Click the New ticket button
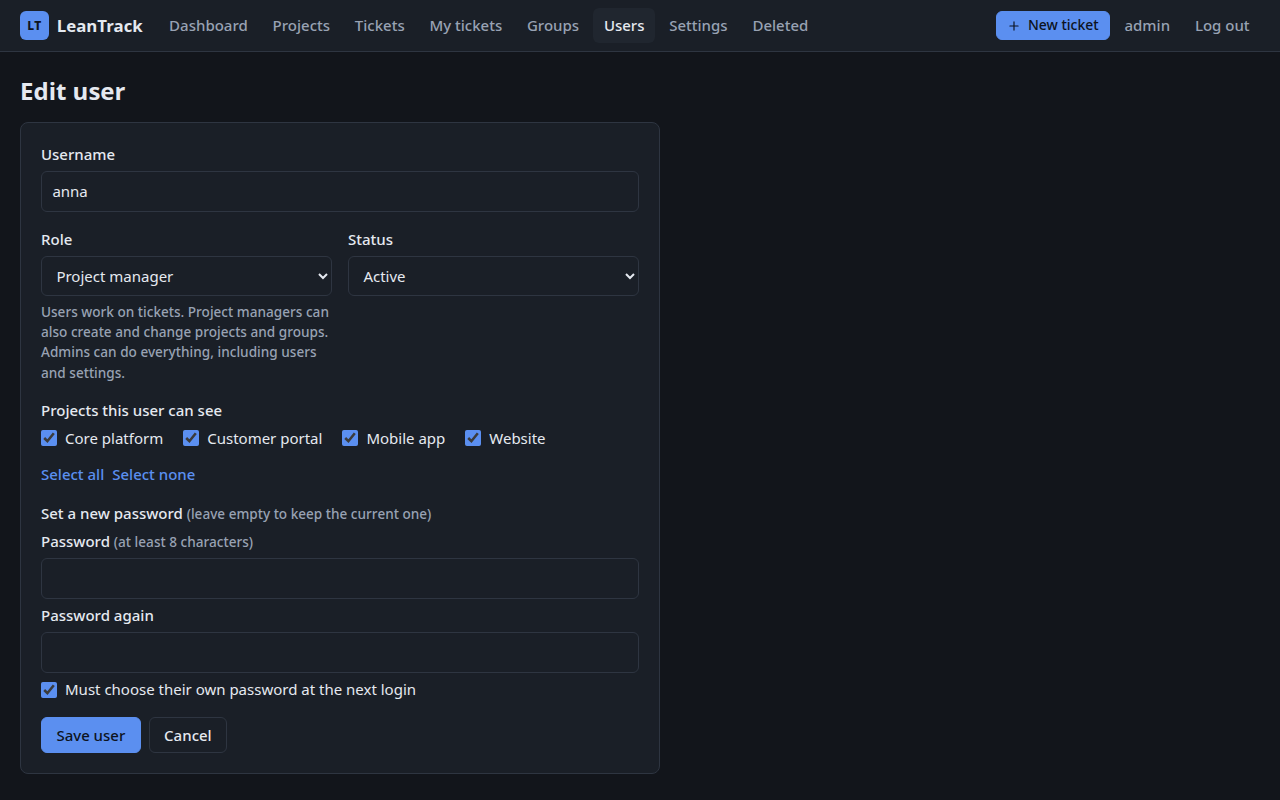Image resolution: width=1280 pixels, height=800 pixels. tap(1053, 26)
